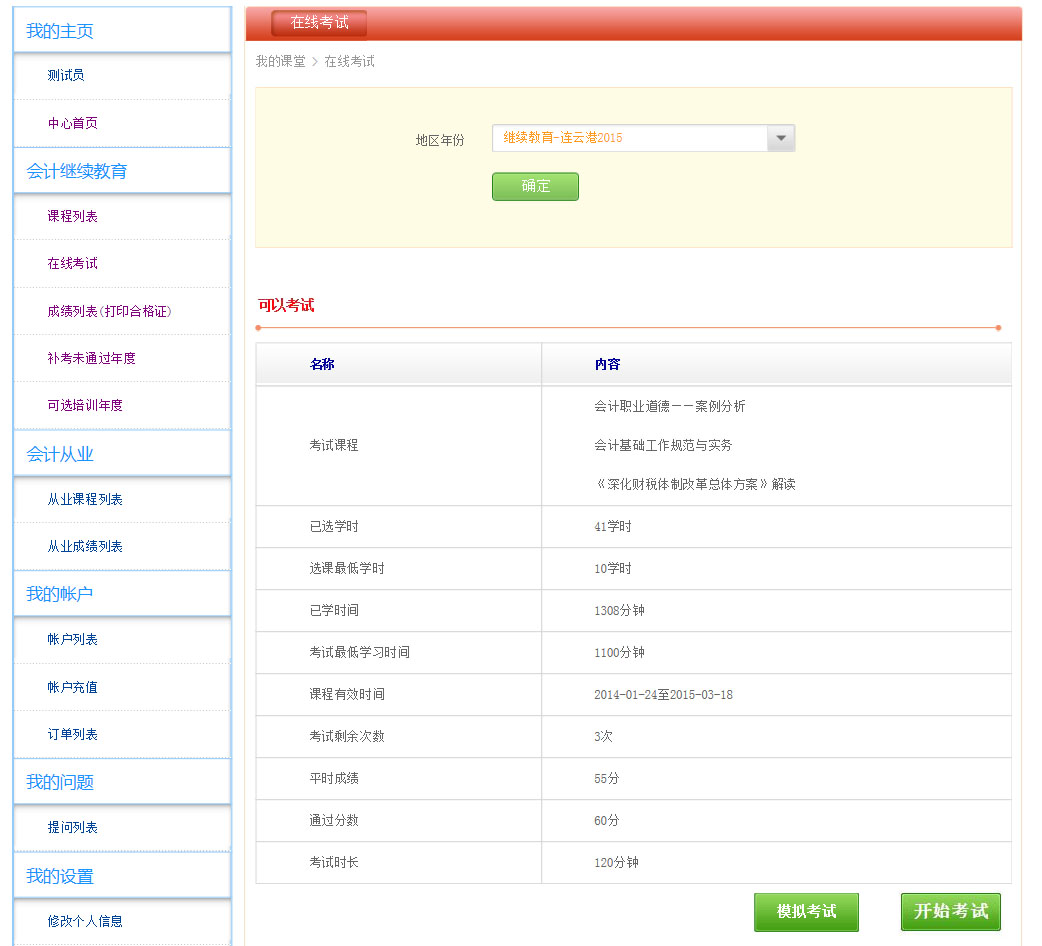Click 修改个人信息 in sidebar
The width and height of the screenshot is (1042, 946).
point(85,922)
